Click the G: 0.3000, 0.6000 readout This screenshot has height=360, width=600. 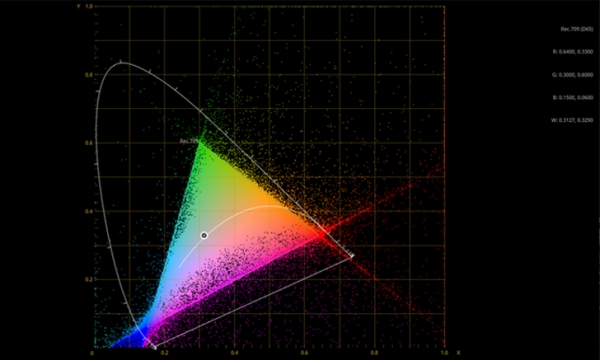tap(573, 75)
